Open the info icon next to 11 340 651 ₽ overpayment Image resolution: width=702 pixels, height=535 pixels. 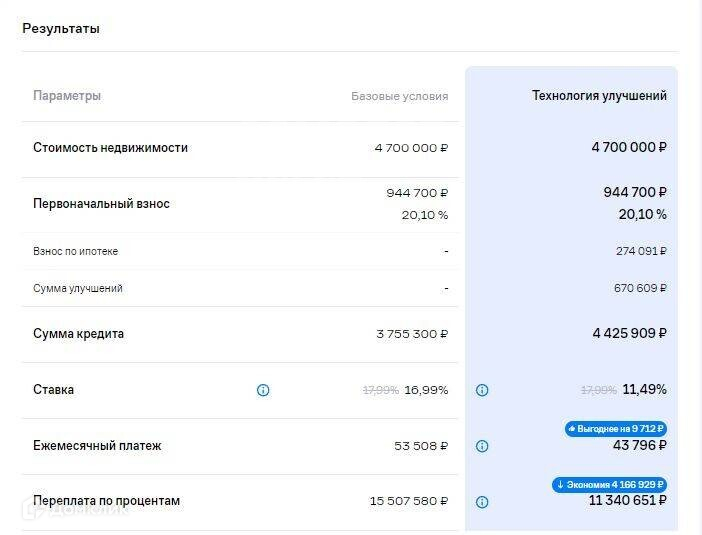482,502
